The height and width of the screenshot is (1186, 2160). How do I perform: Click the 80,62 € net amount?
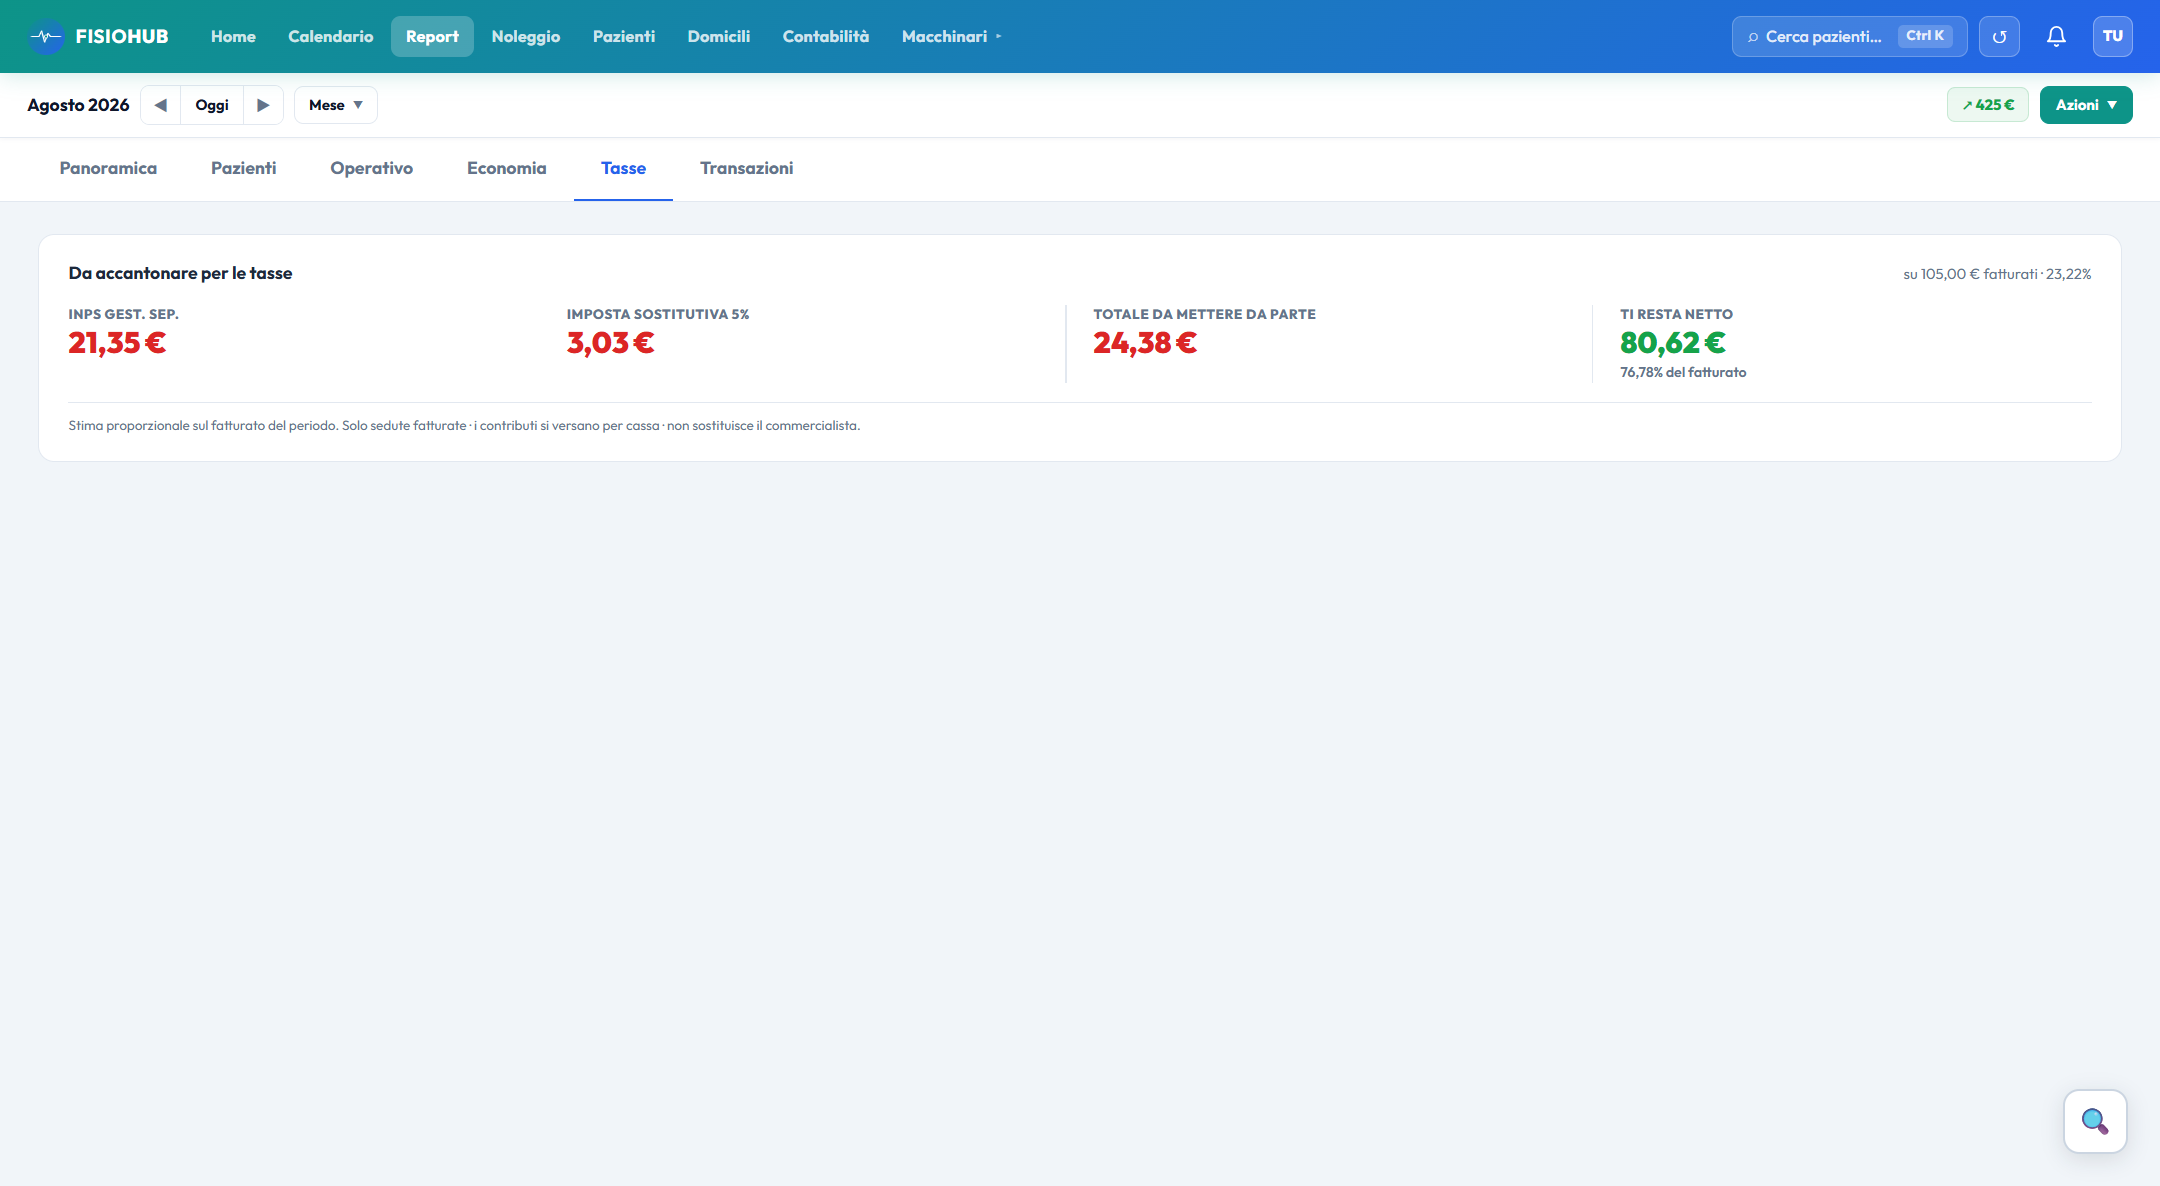[x=1673, y=343]
